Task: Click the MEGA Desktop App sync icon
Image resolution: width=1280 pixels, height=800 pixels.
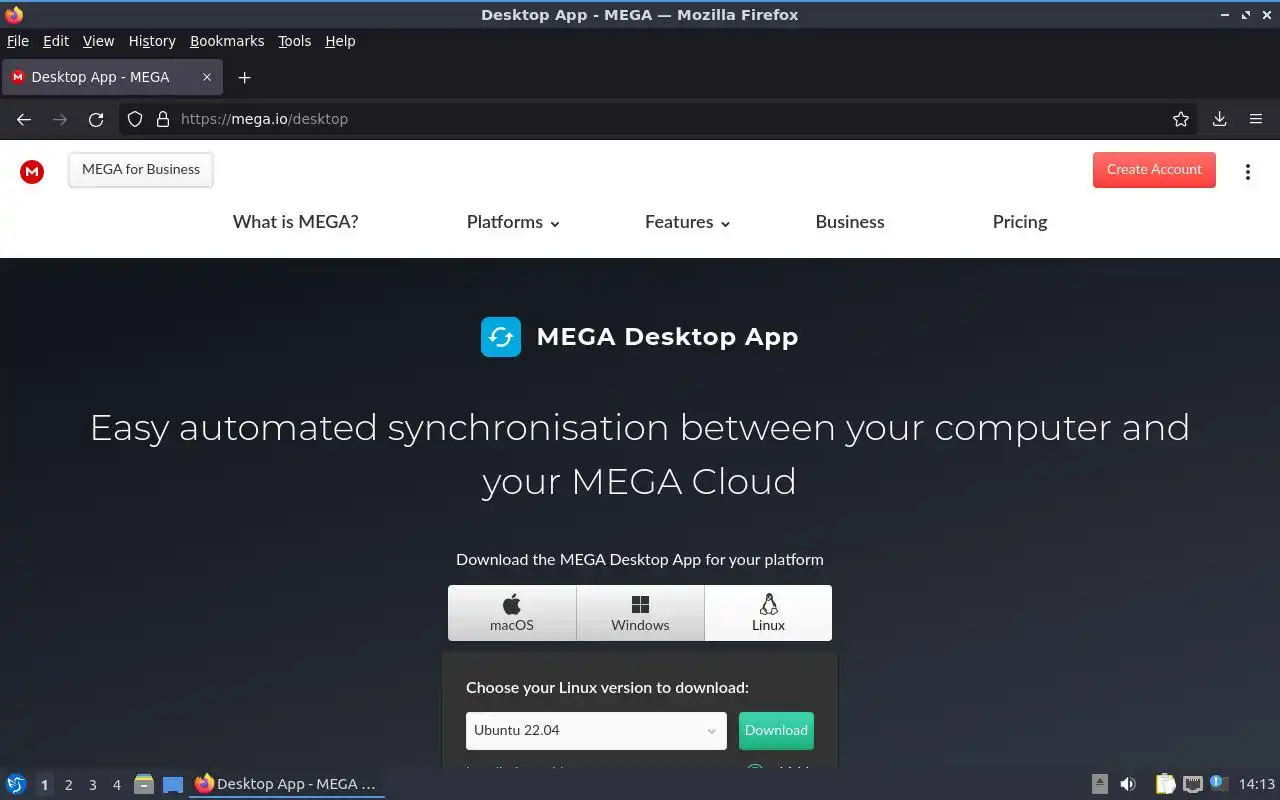Action: tap(501, 337)
